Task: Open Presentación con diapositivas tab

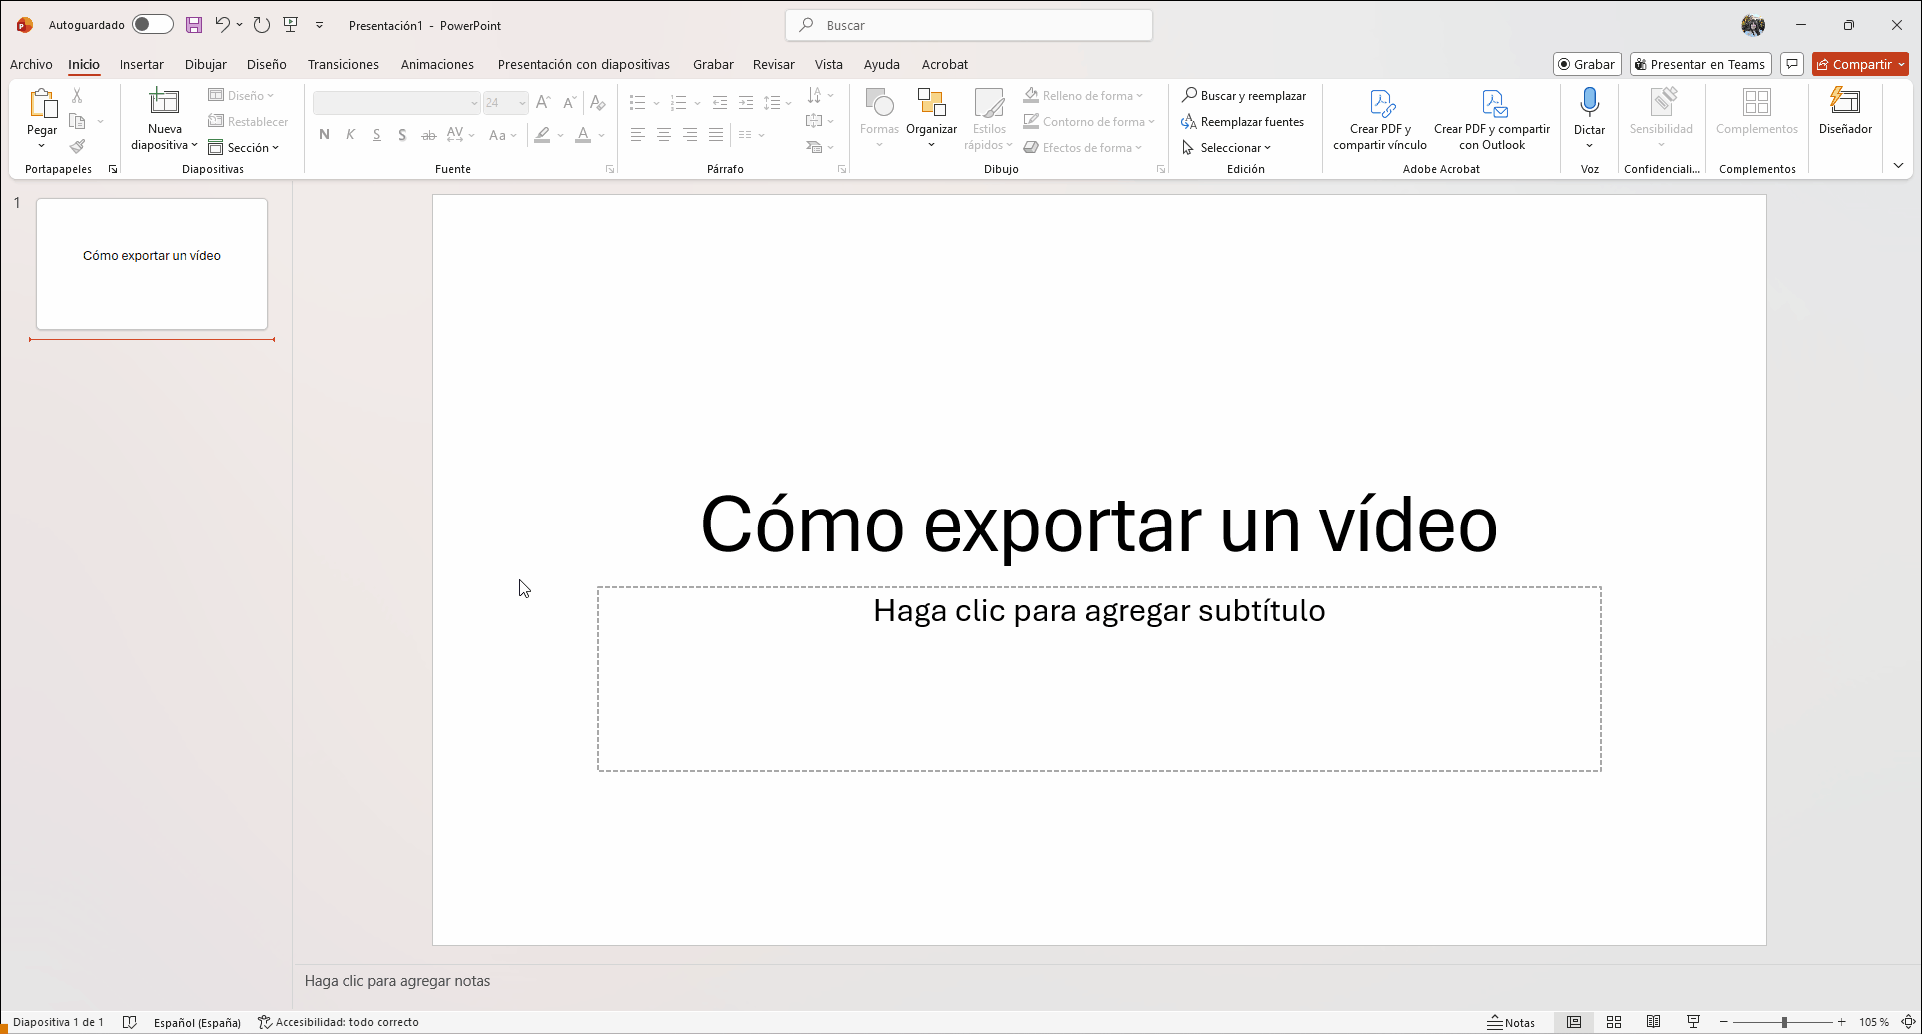Action: [584, 64]
